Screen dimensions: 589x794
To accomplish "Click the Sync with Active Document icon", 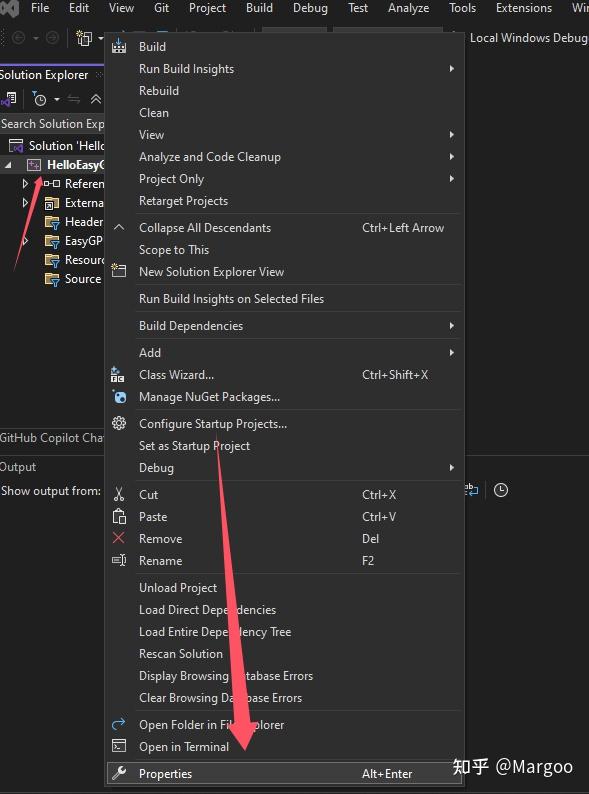I will pos(74,99).
